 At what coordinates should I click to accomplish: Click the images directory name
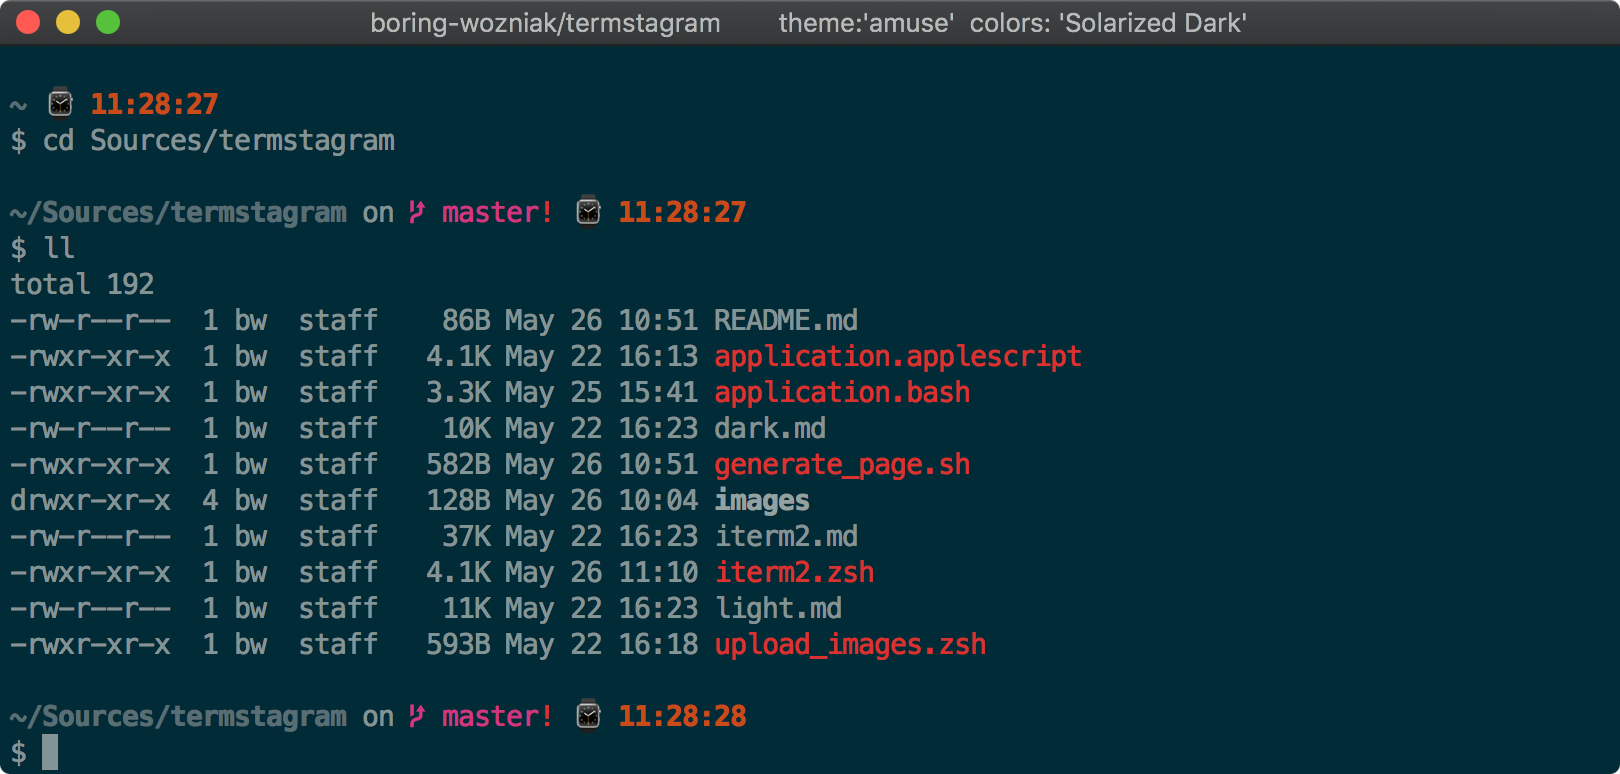[x=761, y=500]
